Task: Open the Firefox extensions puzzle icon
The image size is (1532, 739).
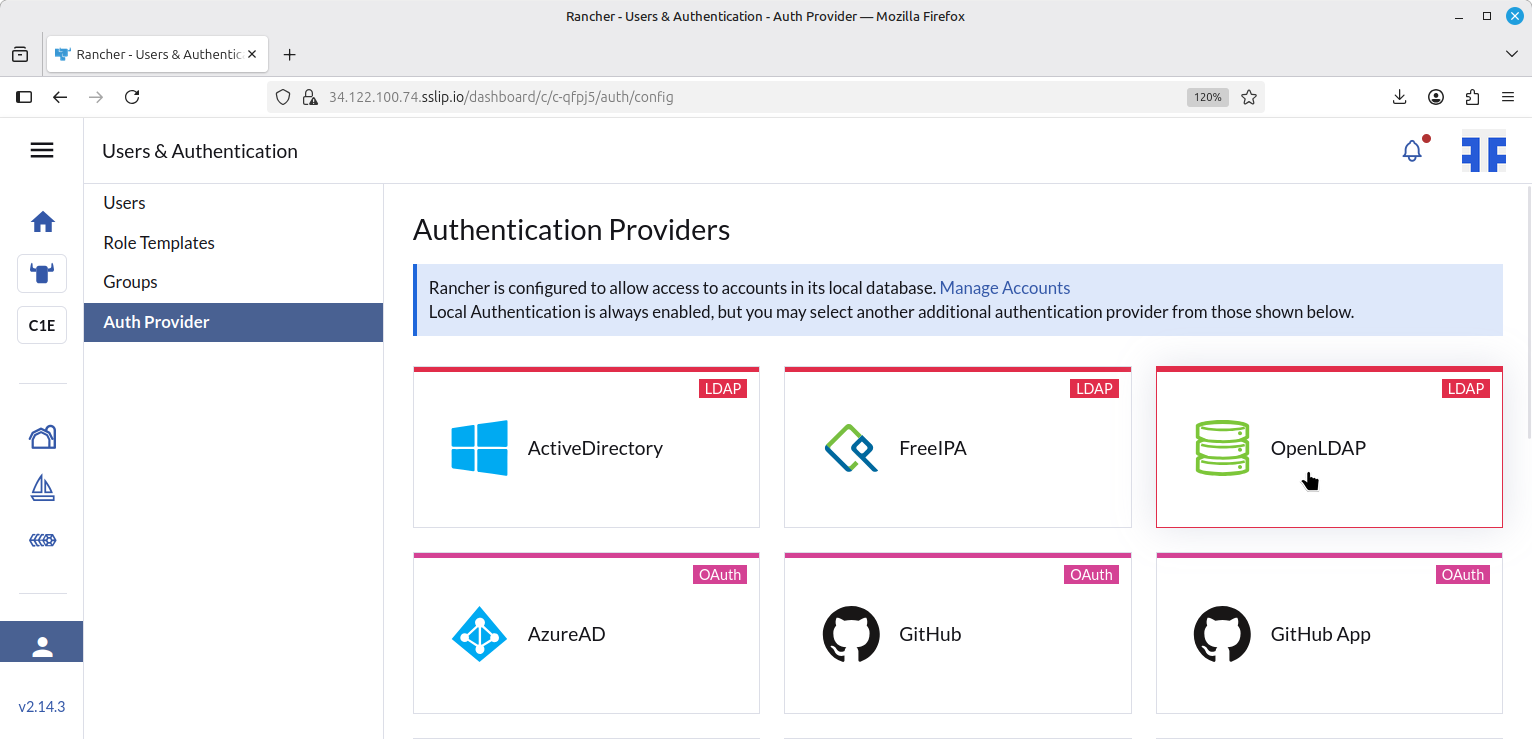Action: click(1472, 97)
